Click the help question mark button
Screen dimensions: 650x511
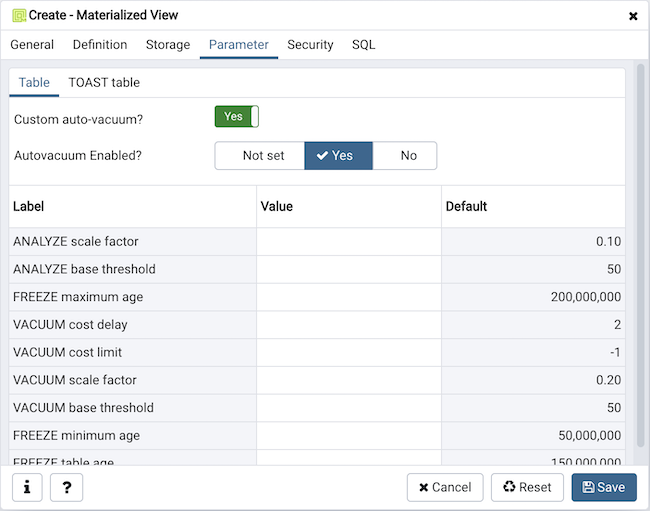tap(66, 487)
